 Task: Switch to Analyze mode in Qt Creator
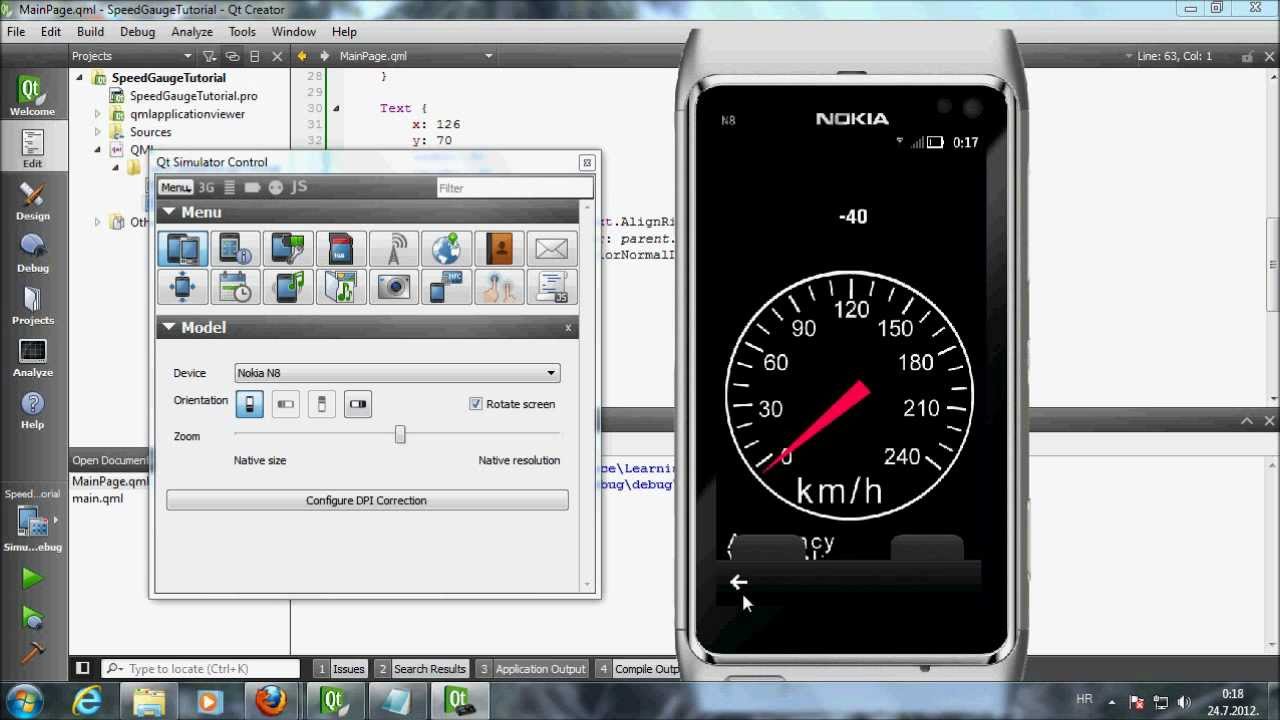click(32, 356)
